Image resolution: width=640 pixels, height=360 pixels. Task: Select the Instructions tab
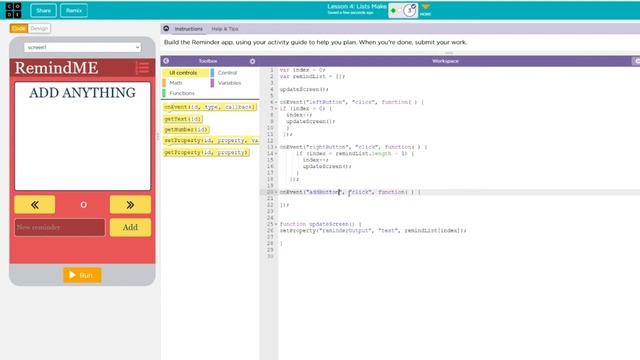point(189,29)
